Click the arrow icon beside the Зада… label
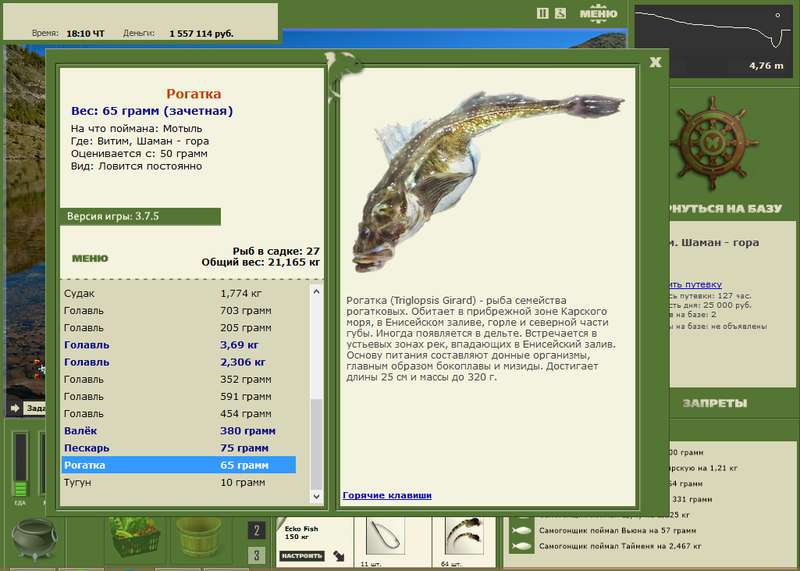 15,408
